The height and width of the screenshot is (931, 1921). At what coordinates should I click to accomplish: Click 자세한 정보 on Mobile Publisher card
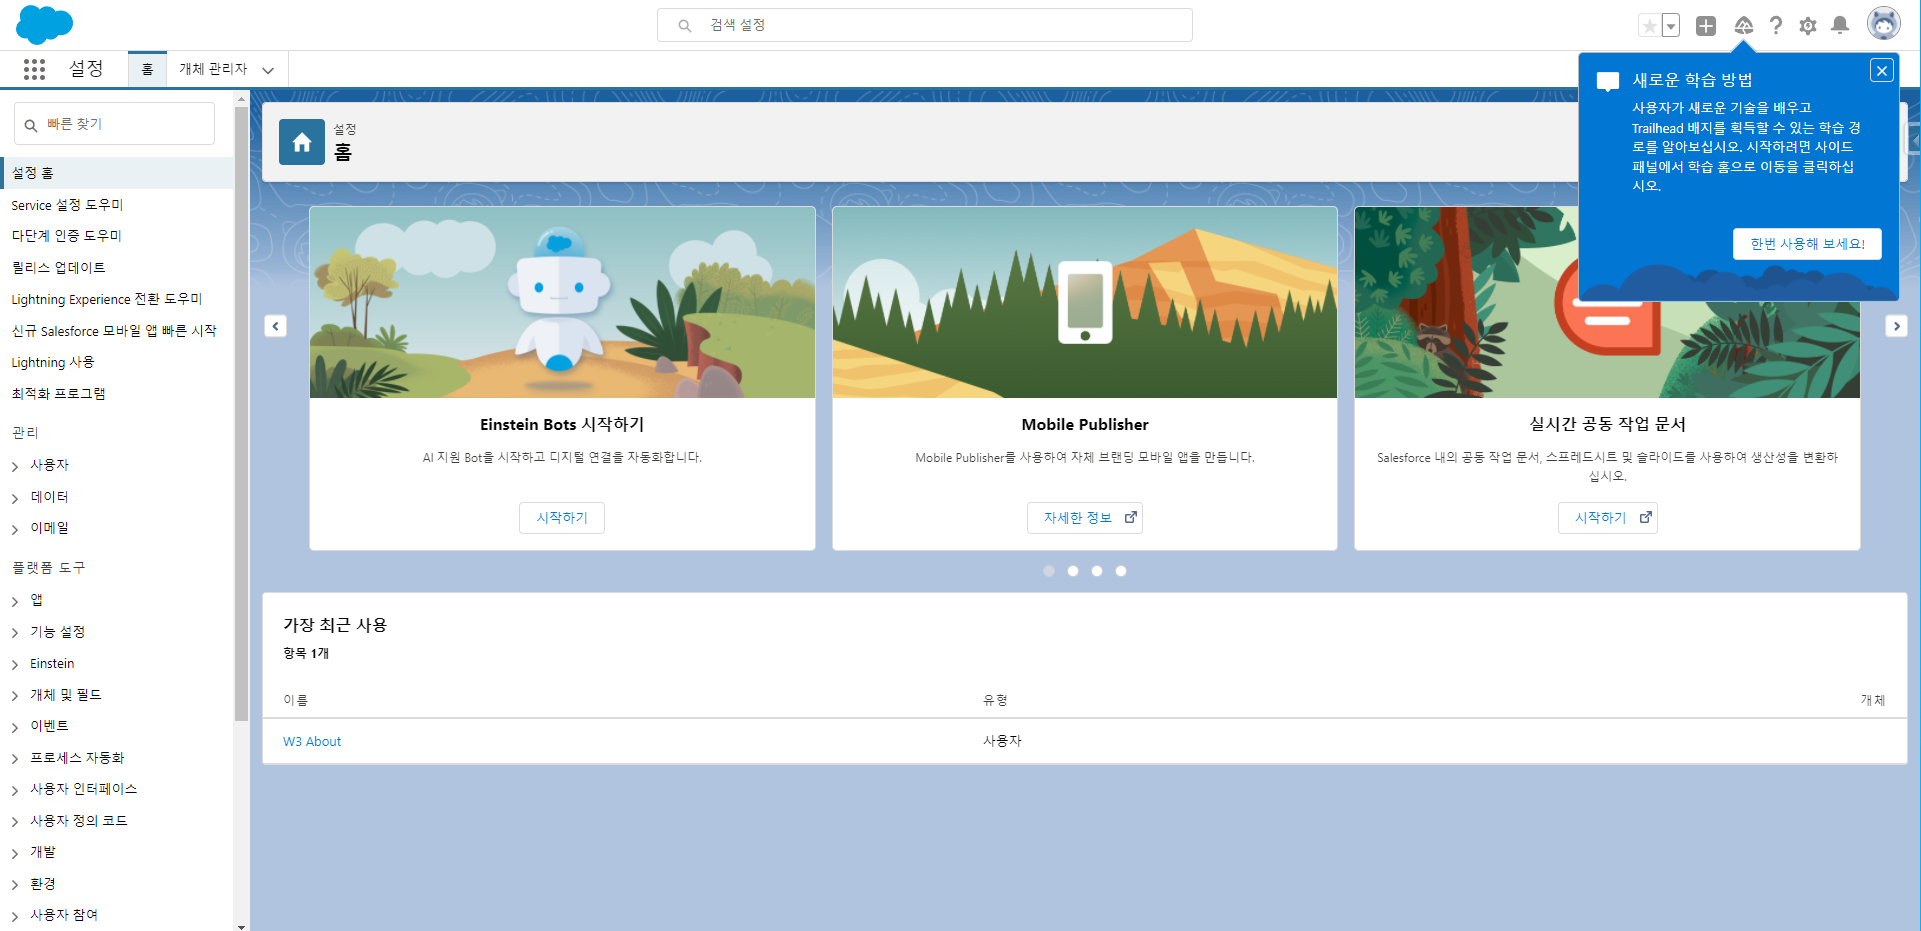point(1085,518)
